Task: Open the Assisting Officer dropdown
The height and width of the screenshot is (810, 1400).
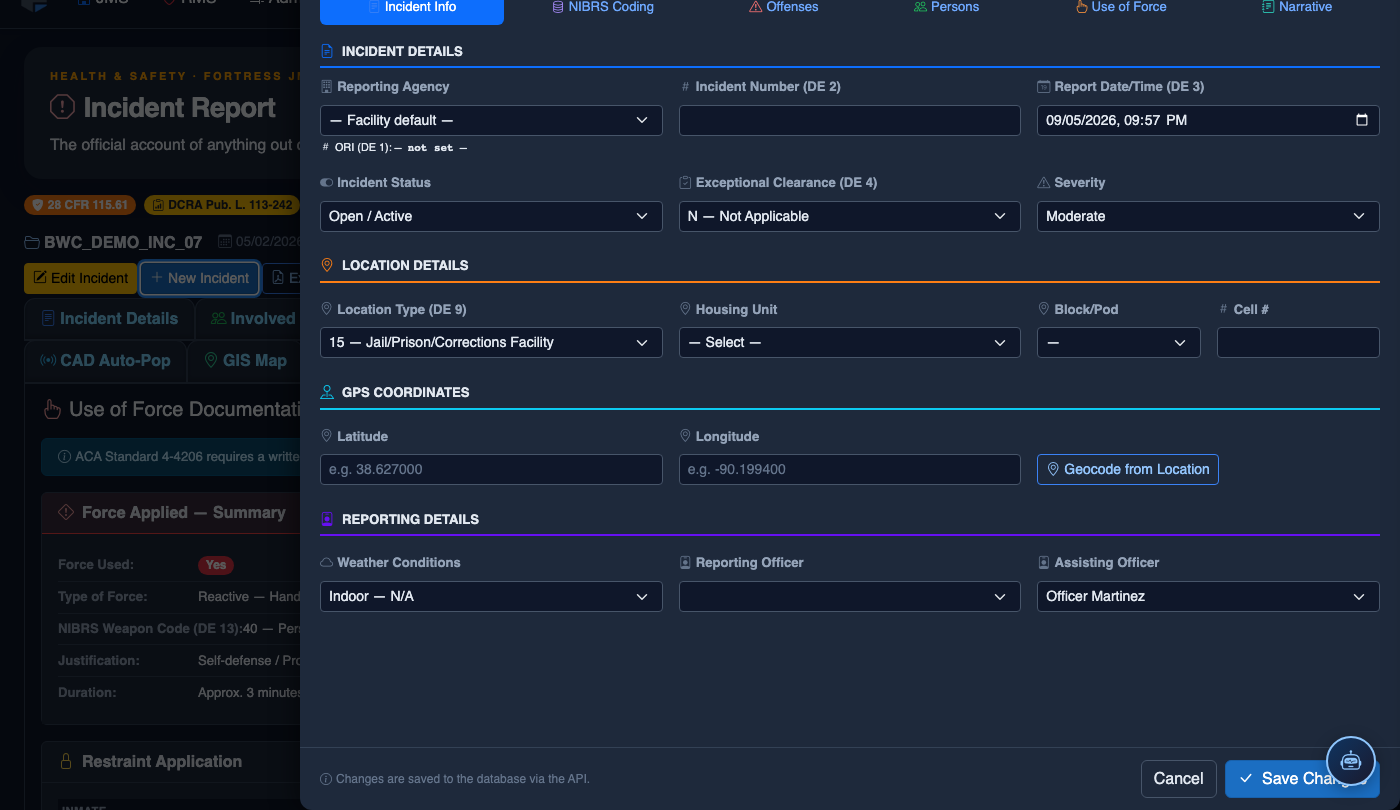Action: (1208, 596)
